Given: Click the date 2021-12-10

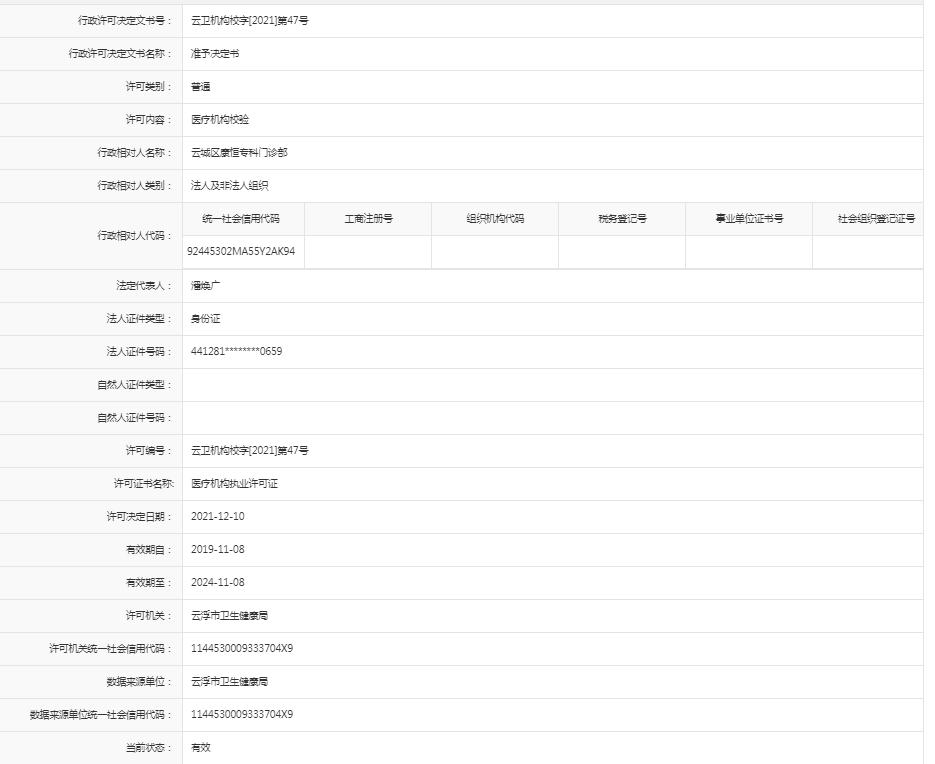Looking at the screenshot, I should 218,516.
